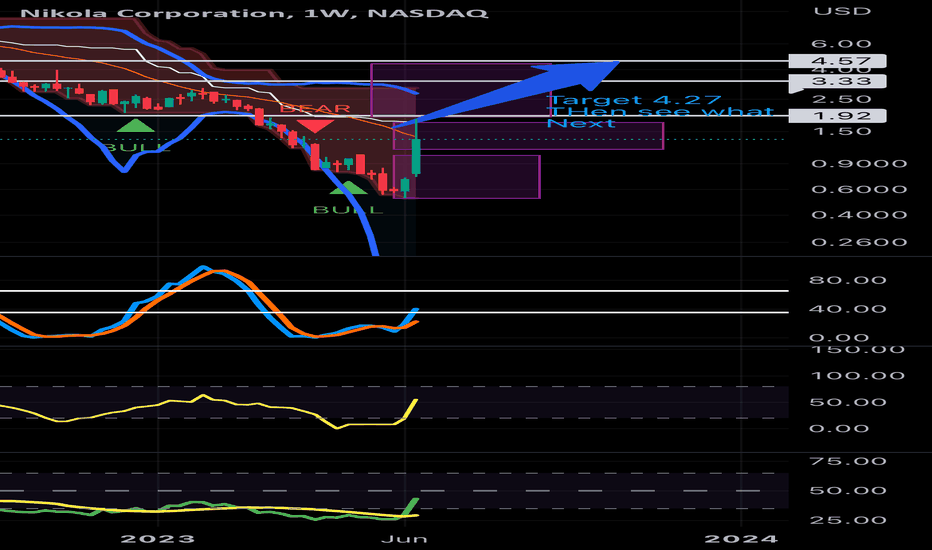Click the red bear down-triangle marker
Viewport: 932px width, 550px height.
[x=315, y=126]
